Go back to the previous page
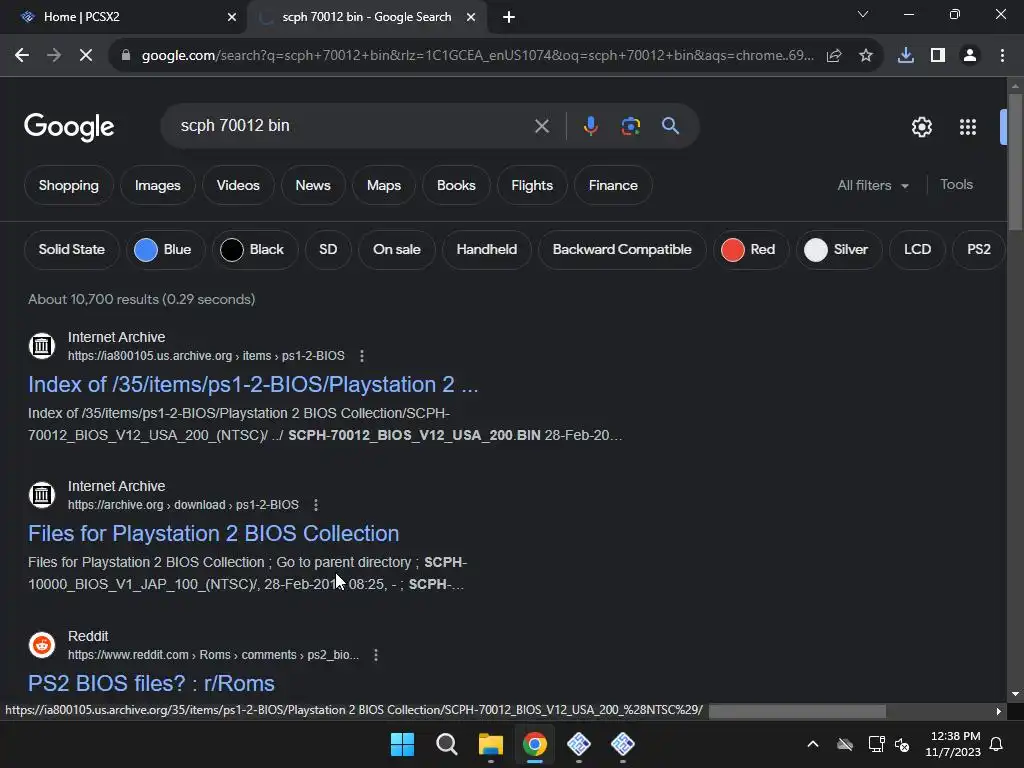 coord(22,56)
